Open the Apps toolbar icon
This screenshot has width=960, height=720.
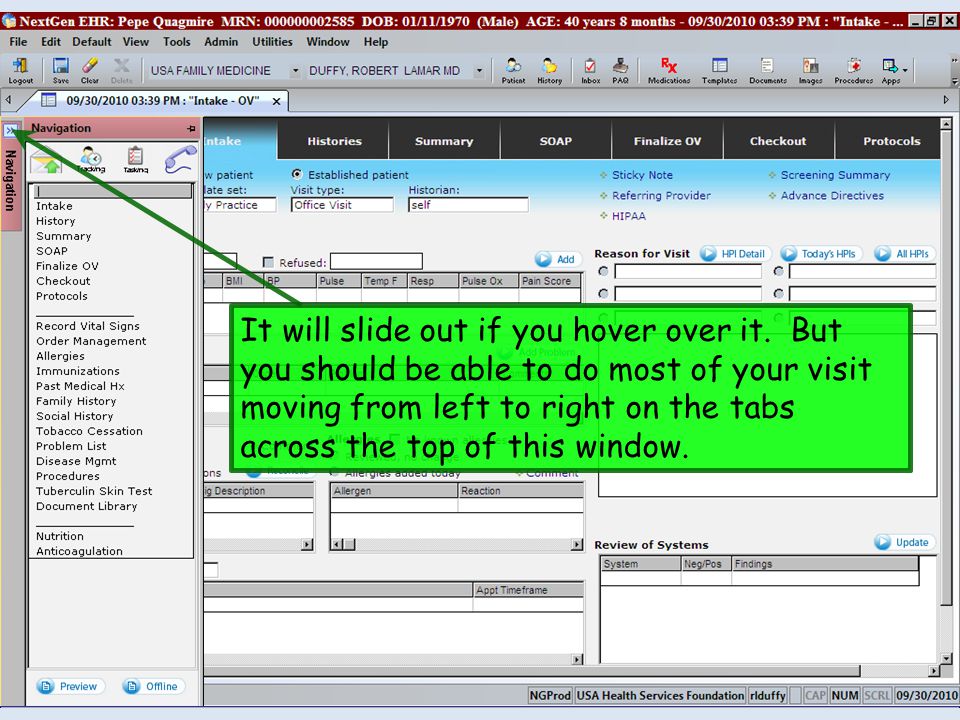pyautogui.click(x=890, y=71)
